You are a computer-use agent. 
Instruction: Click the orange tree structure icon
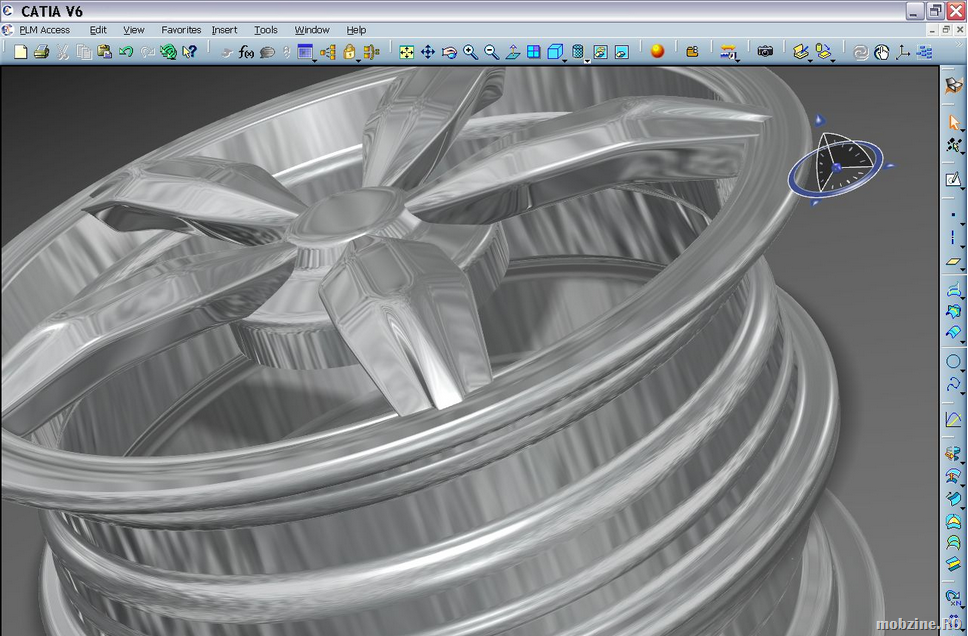tap(328, 52)
